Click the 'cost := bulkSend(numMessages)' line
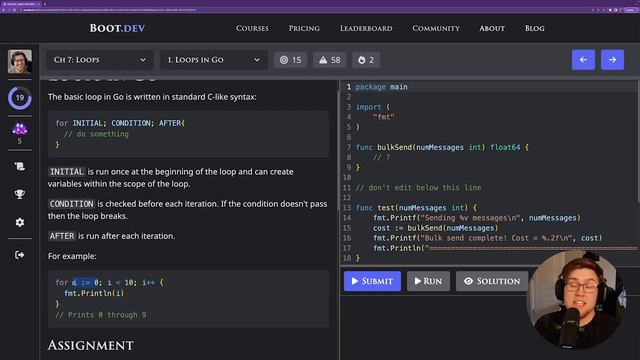This screenshot has width=640, height=360. [436, 228]
